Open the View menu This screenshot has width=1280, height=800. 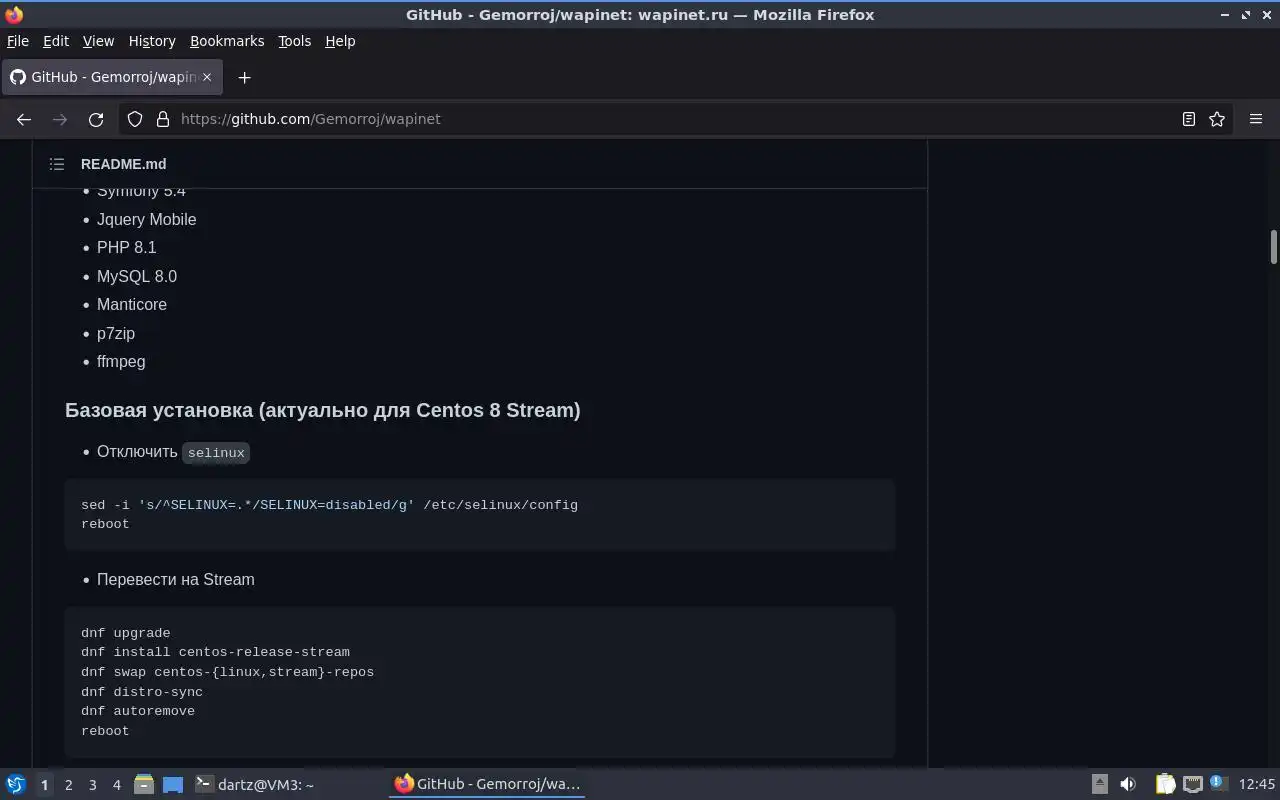click(98, 41)
